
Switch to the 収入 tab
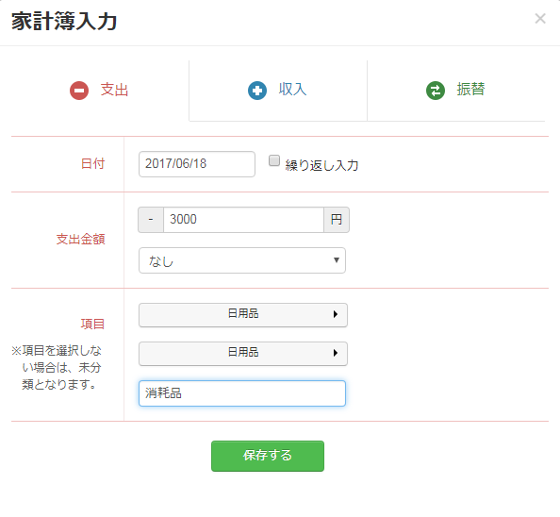[278, 91]
